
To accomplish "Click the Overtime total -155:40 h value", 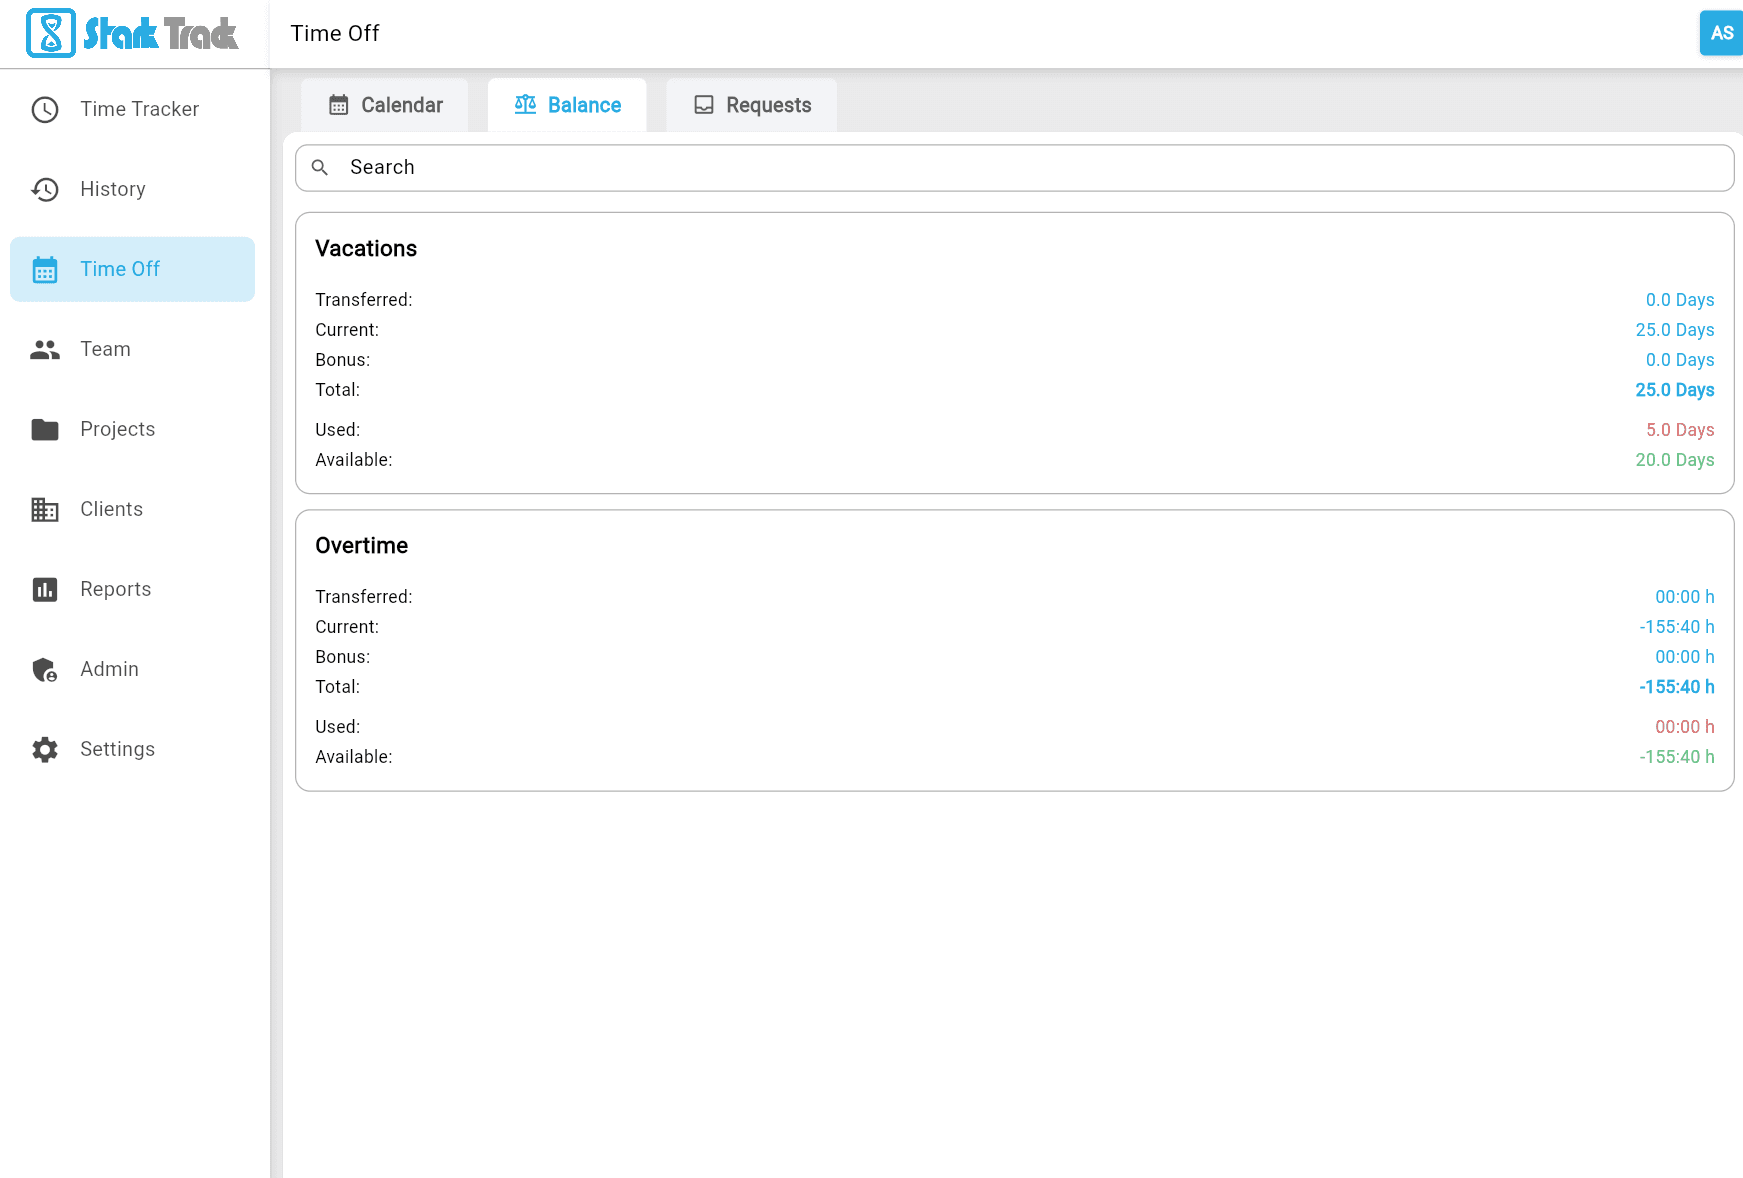I will (1676, 687).
